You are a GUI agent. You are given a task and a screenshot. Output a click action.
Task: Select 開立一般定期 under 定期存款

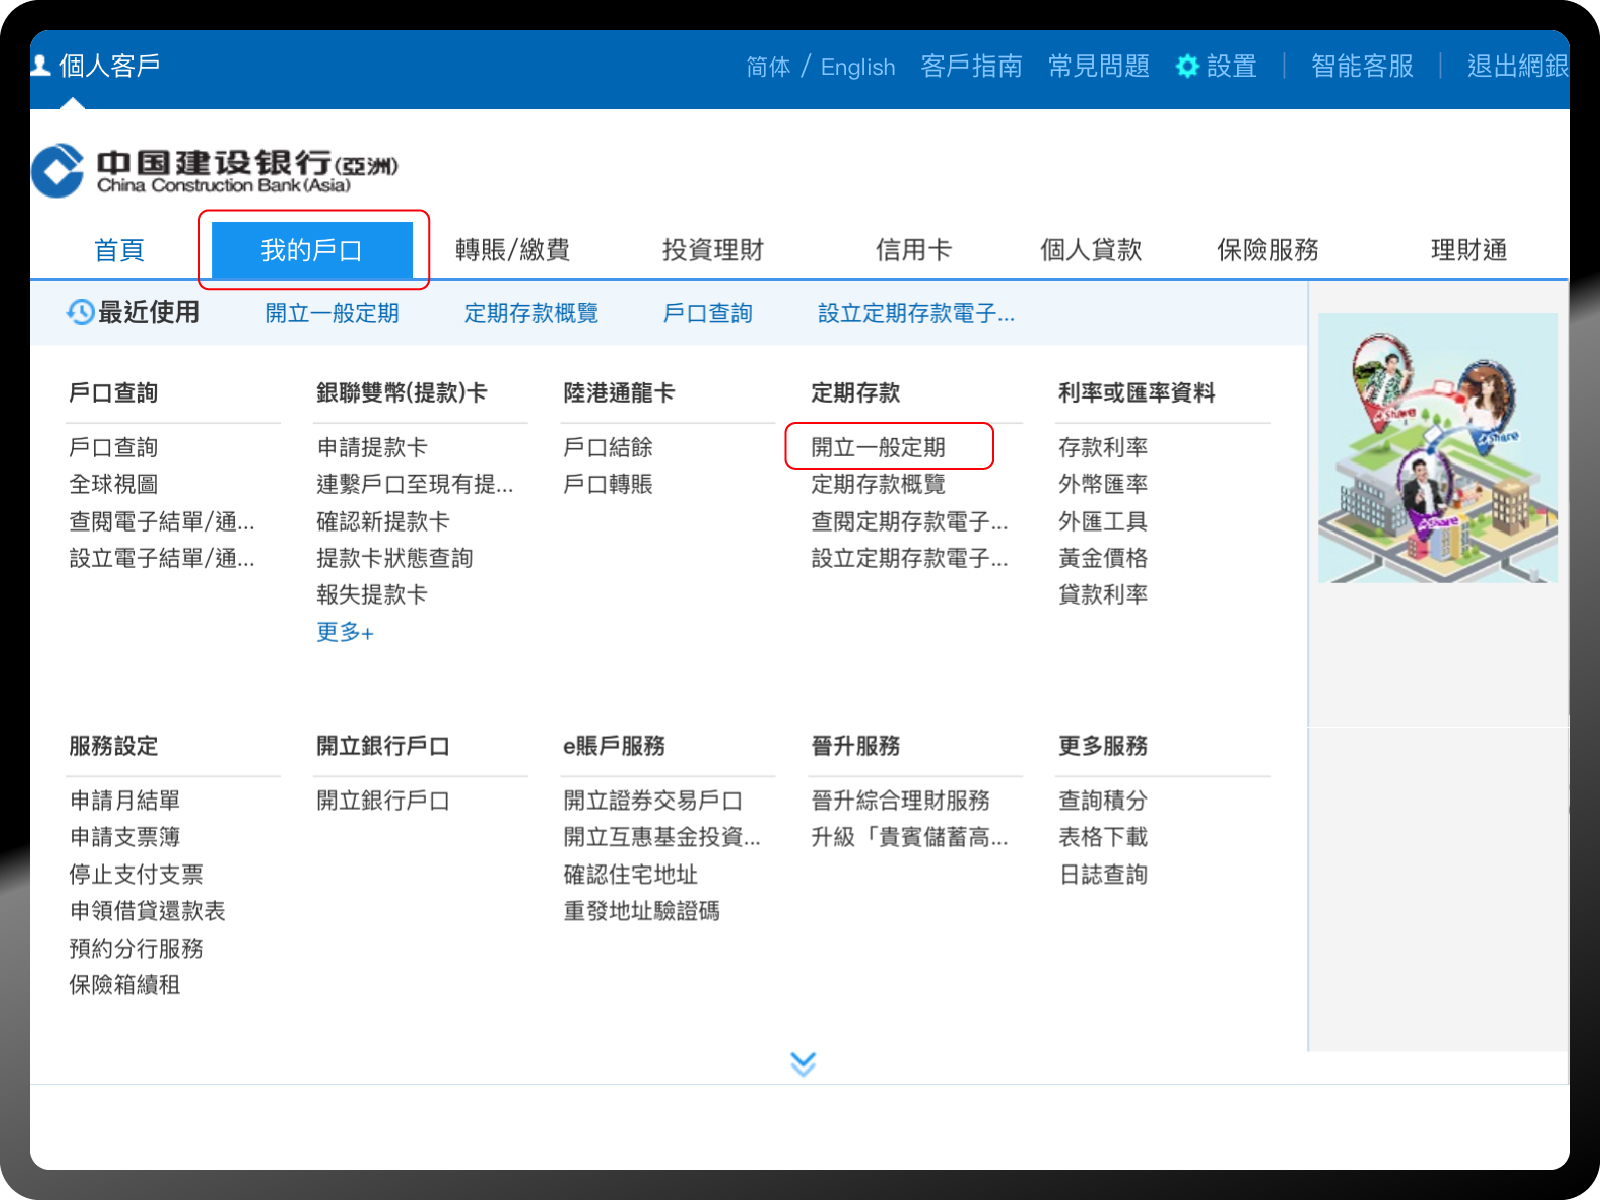pos(878,447)
